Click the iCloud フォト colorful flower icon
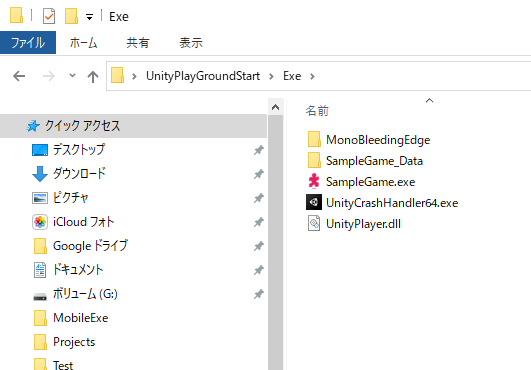Image resolution: width=531 pixels, height=370 pixels. (40, 222)
